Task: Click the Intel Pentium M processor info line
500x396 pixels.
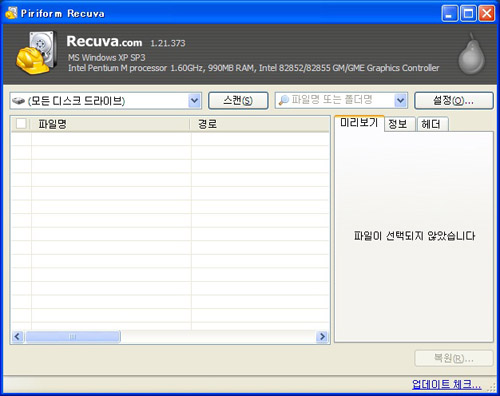Action: [254, 68]
